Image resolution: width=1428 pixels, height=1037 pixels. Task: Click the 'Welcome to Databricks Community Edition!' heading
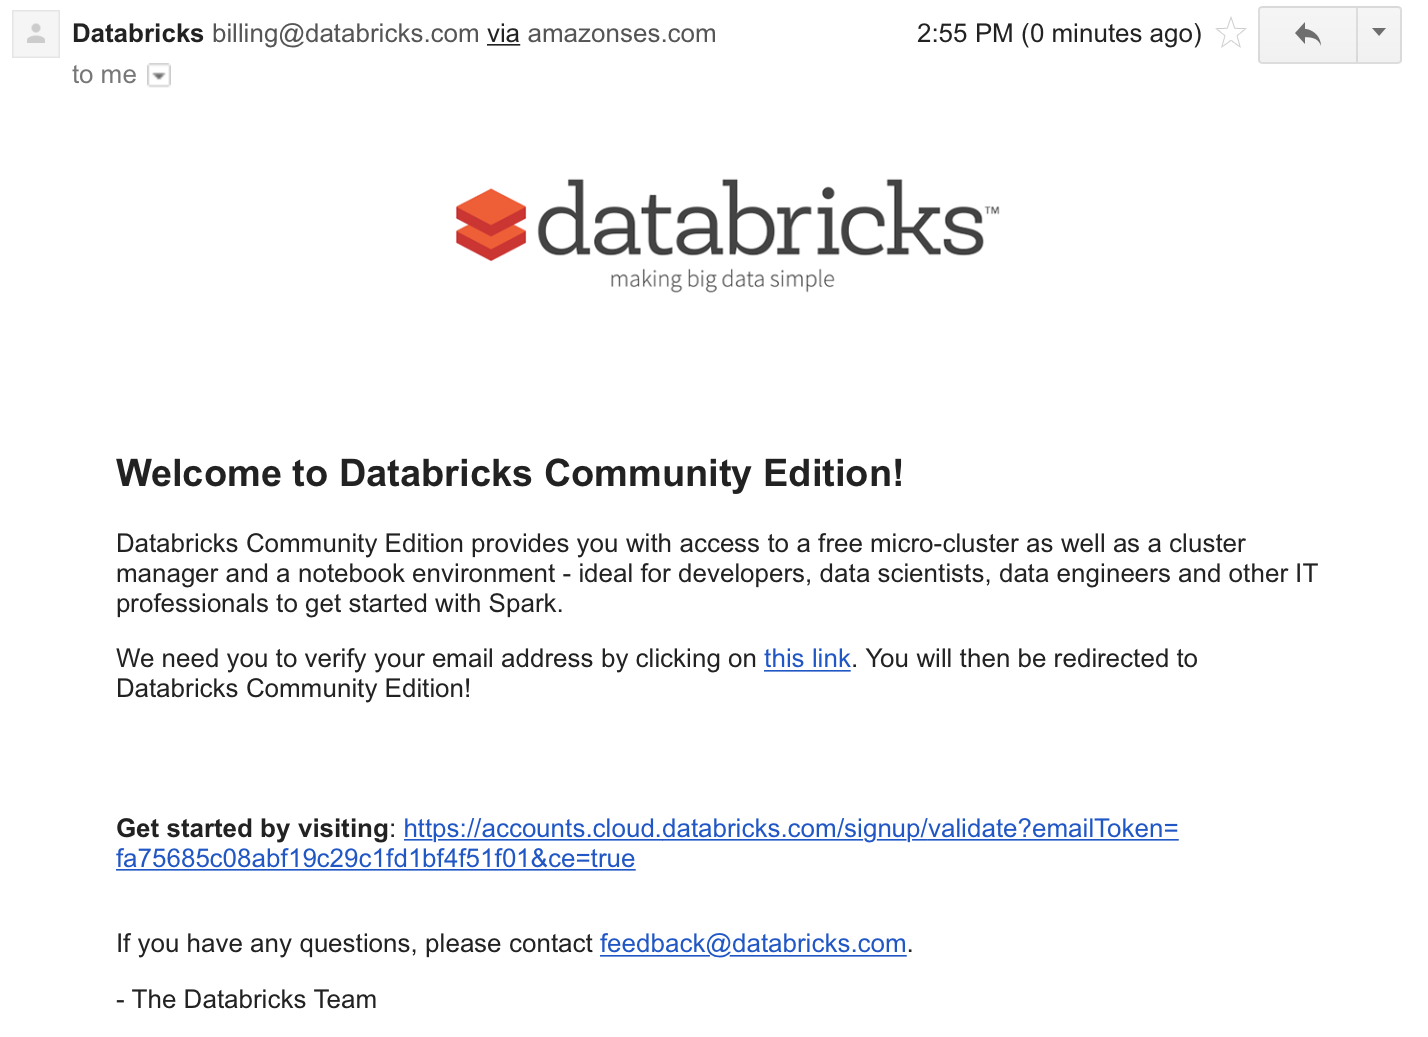(x=510, y=473)
